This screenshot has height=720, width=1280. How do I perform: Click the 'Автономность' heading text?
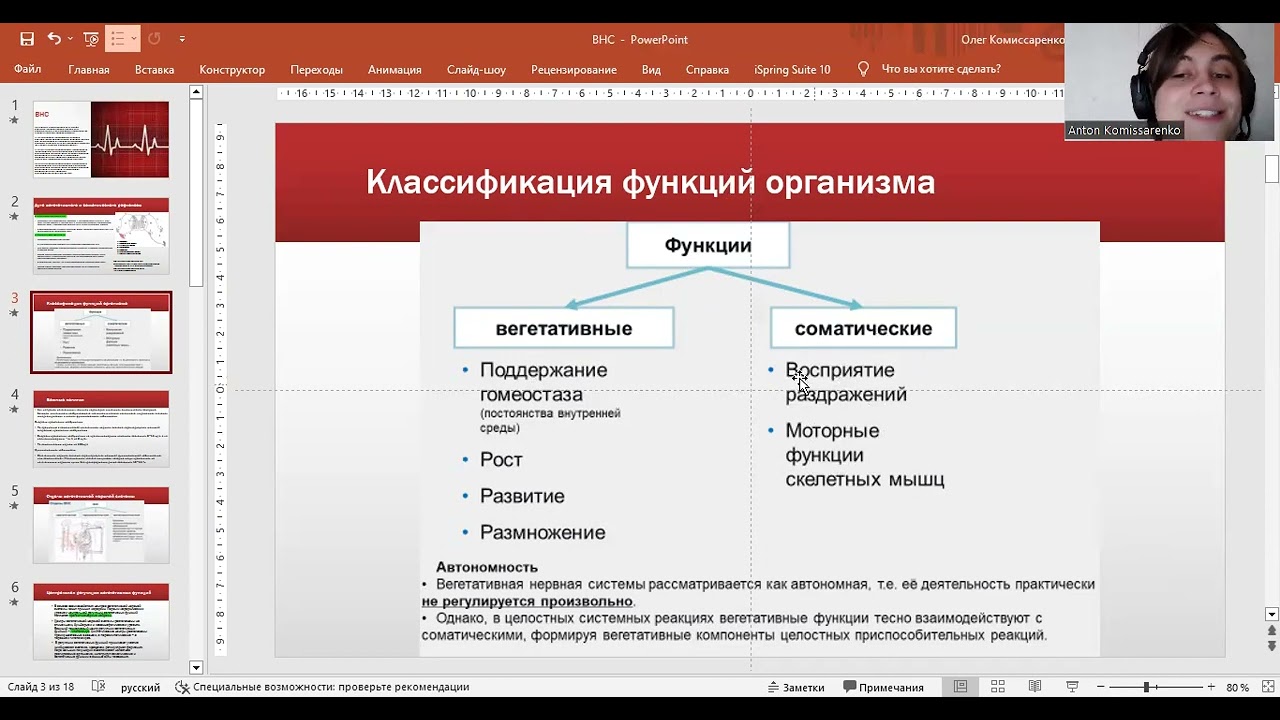point(487,567)
